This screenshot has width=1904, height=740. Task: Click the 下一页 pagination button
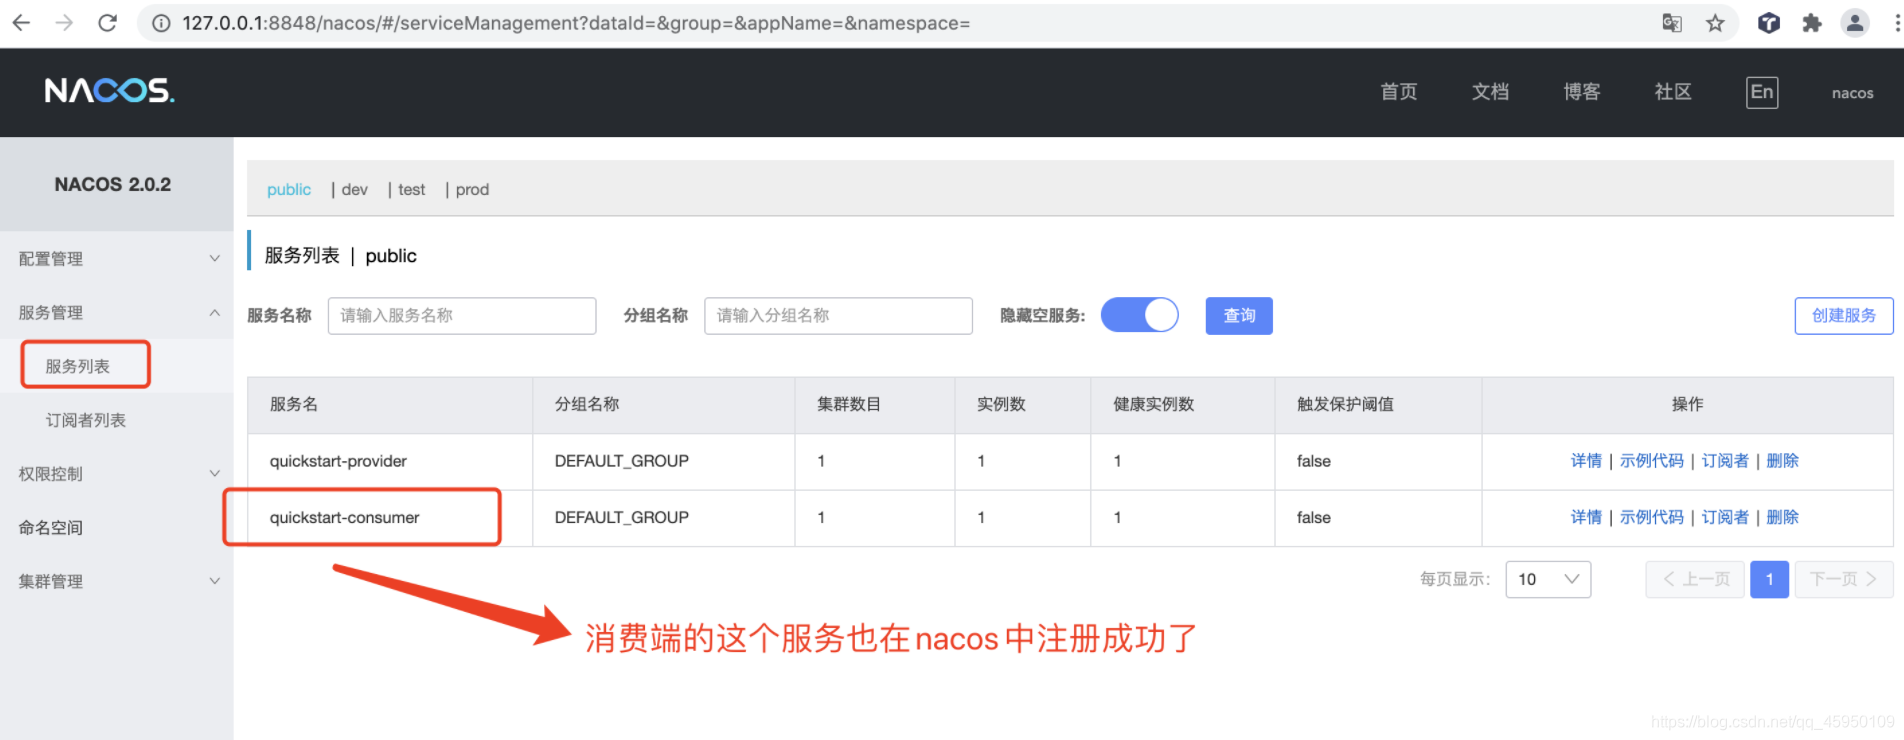[x=1843, y=579]
